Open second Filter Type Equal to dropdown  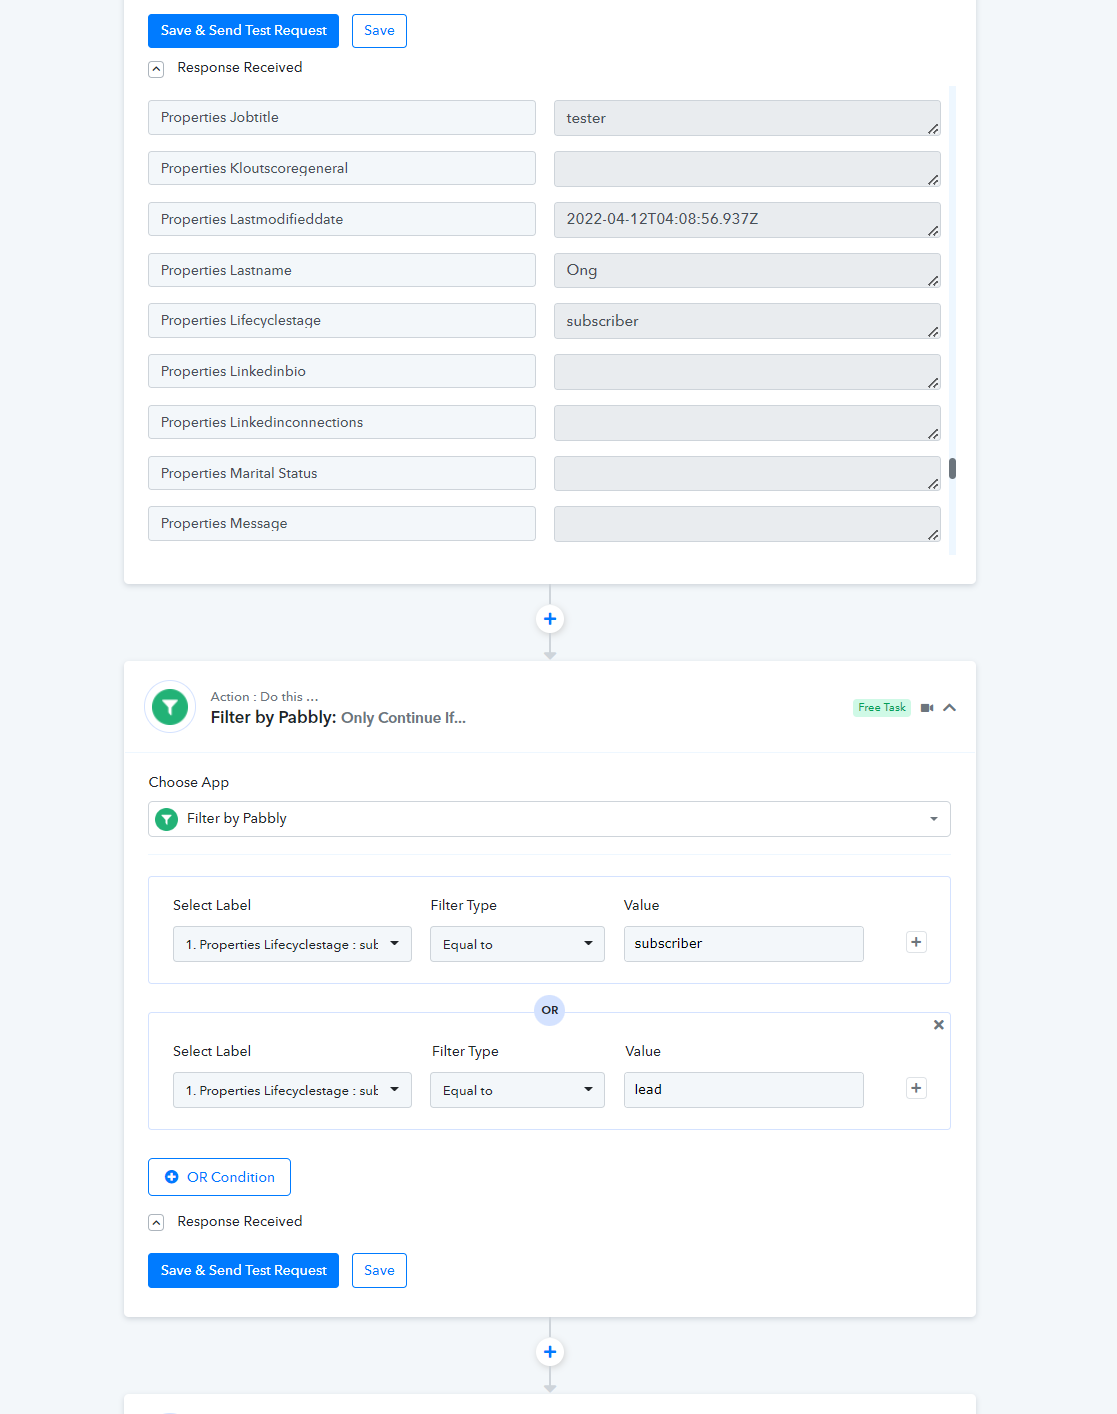coord(517,1090)
